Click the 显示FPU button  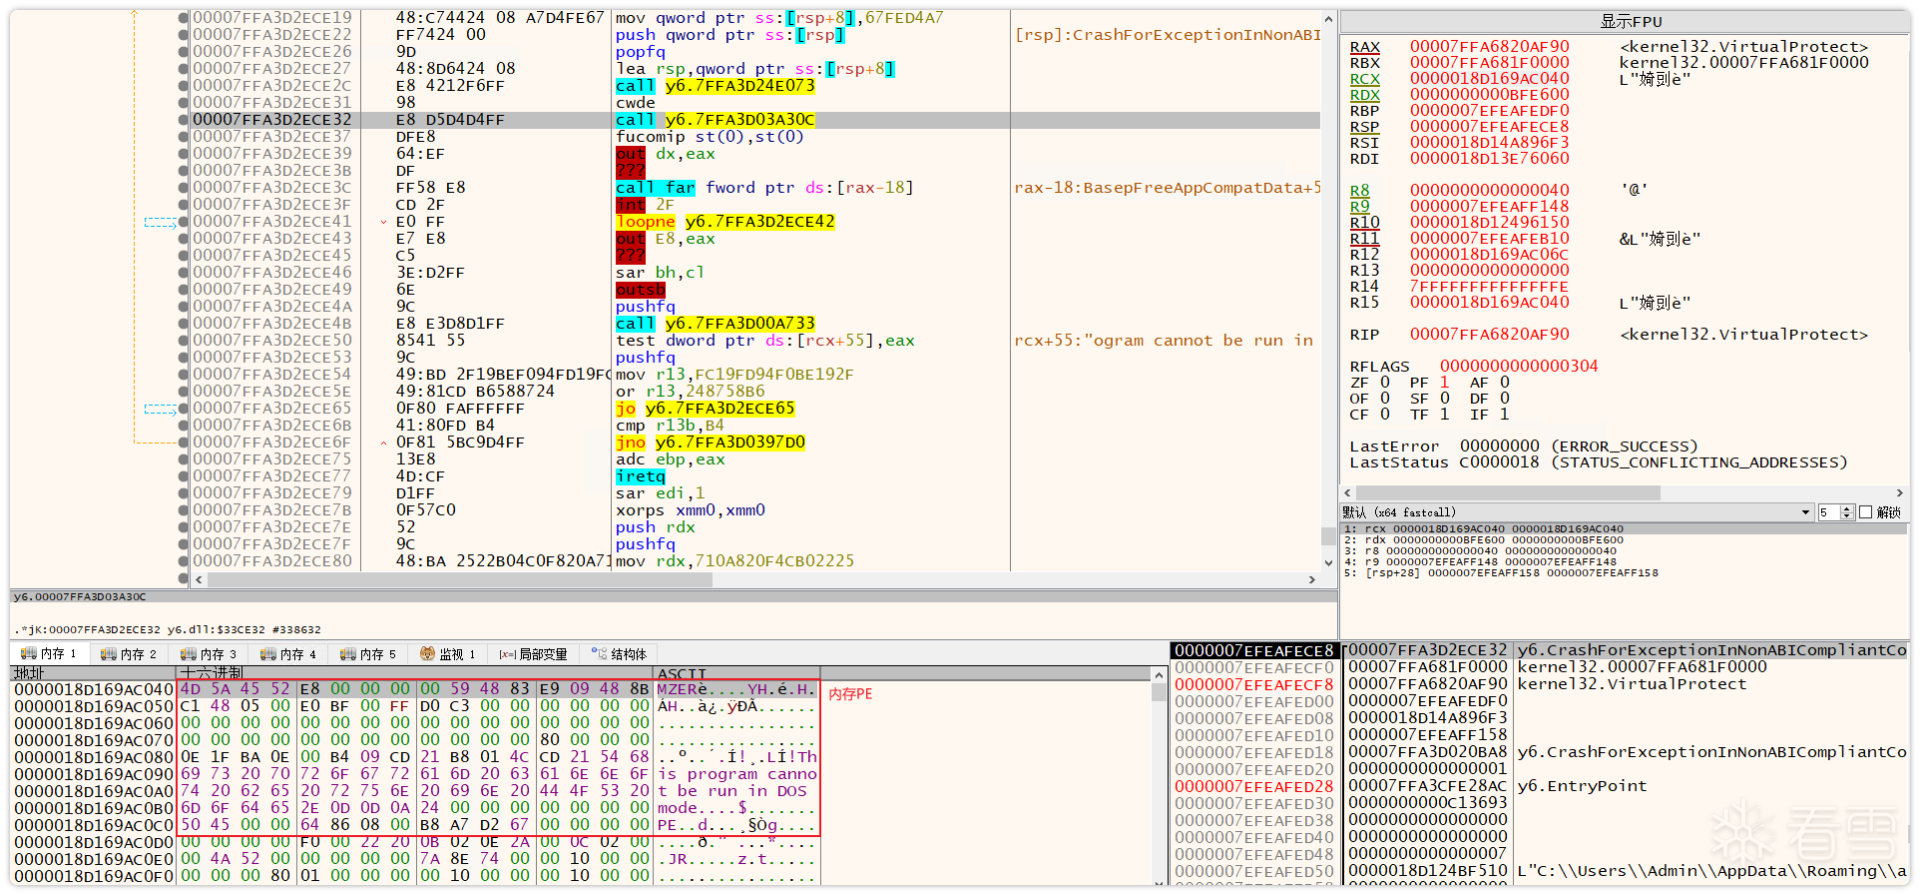click(1624, 21)
